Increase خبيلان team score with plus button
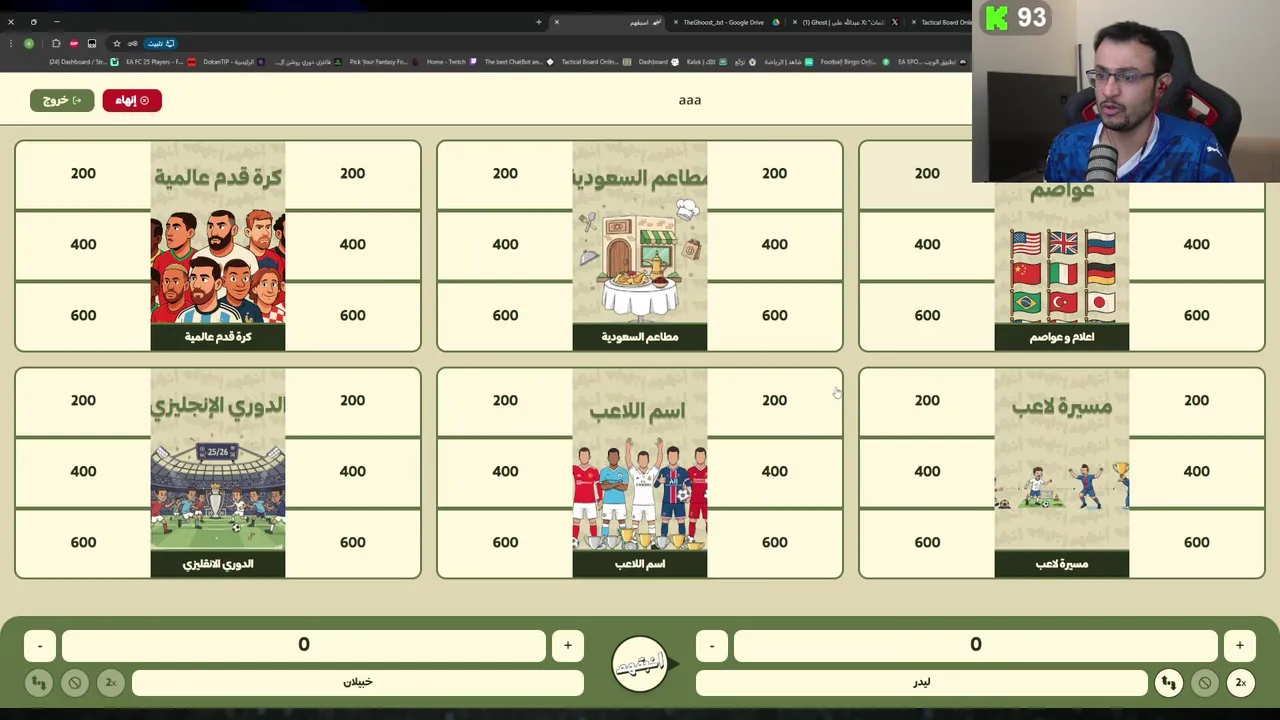This screenshot has height=720, width=1280. (x=568, y=646)
